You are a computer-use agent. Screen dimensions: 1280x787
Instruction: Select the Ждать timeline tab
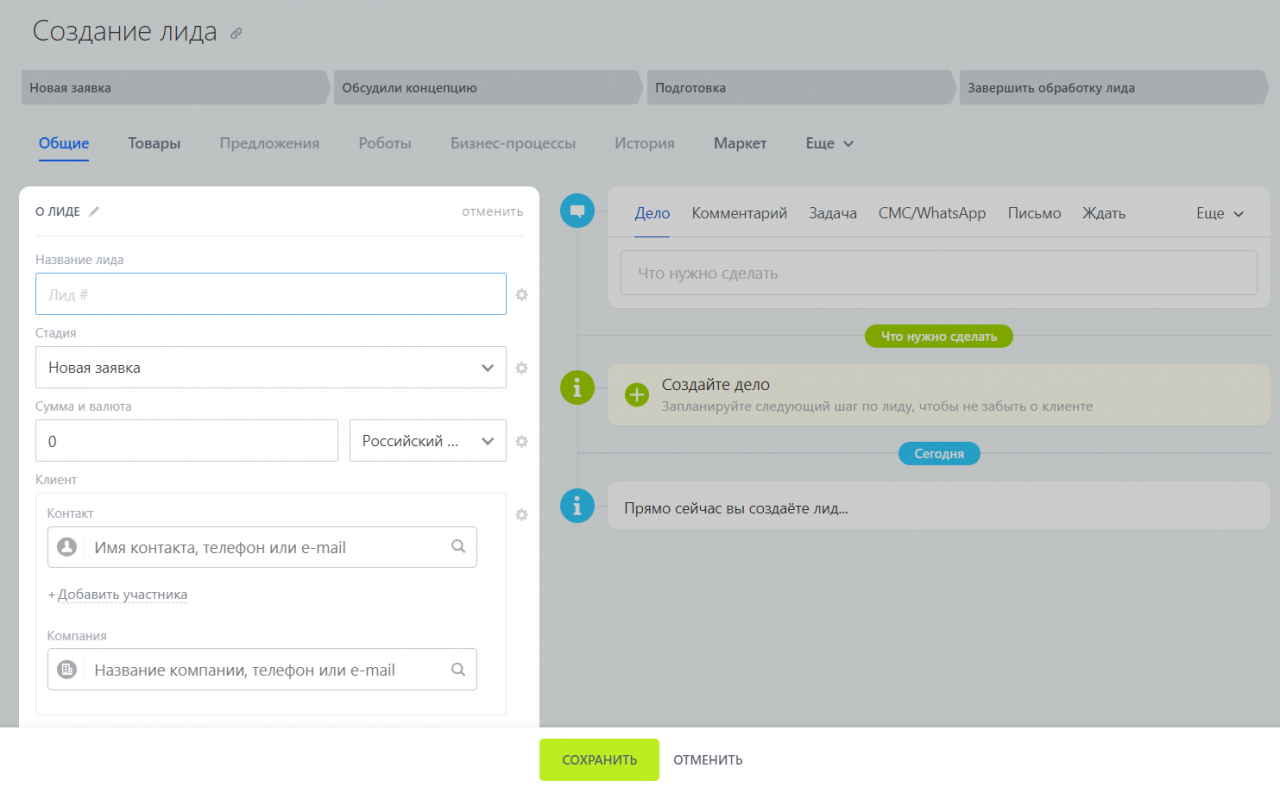[x=1104, y=213]
